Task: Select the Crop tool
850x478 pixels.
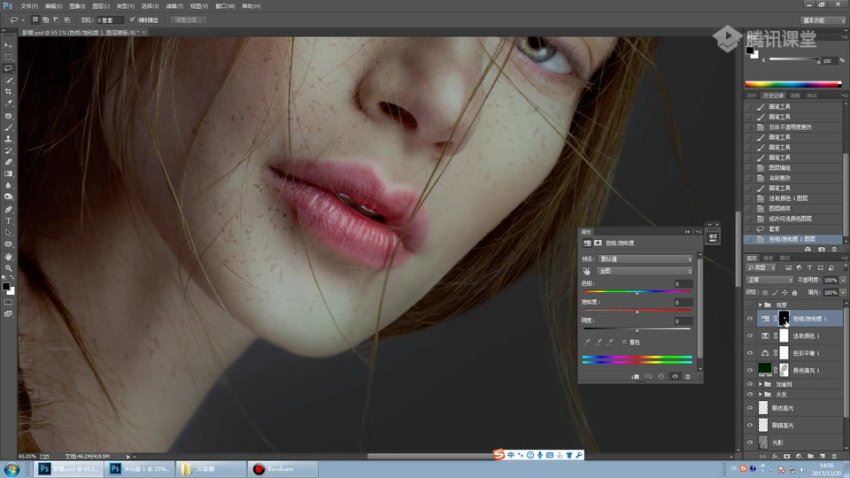Action: pyautogui.click(x=8, y=92)
